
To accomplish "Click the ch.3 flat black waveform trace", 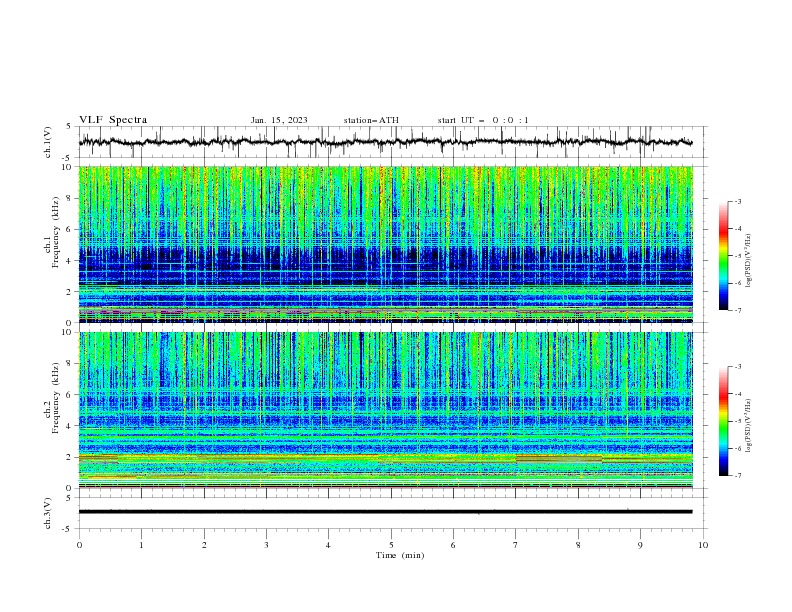I will pos(385,512).
